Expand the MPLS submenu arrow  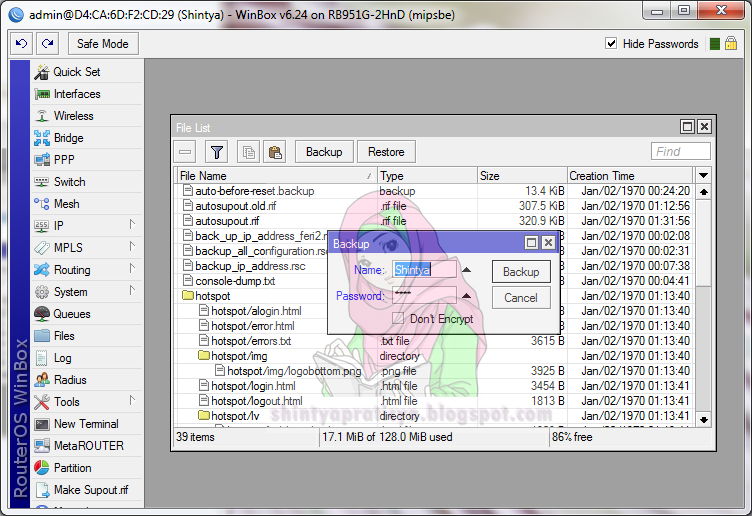tap(132, 246)
